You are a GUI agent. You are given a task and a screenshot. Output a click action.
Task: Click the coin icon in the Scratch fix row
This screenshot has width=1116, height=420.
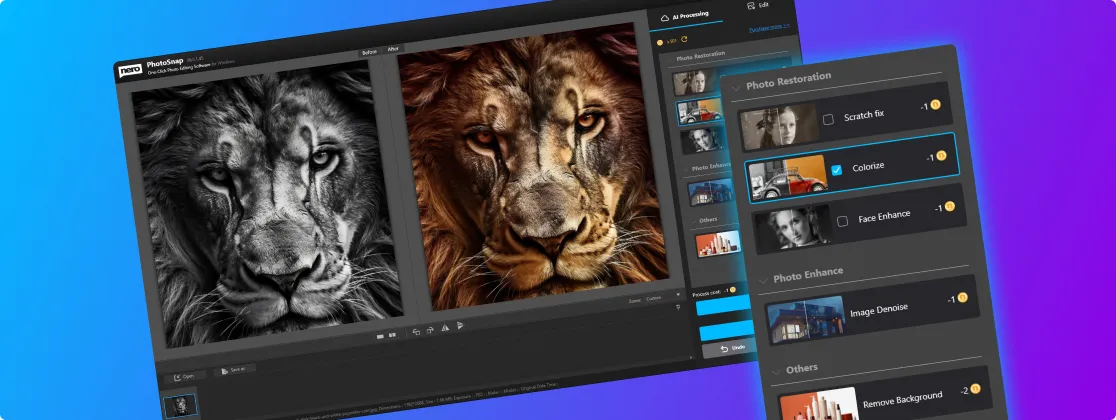(935, 105)
